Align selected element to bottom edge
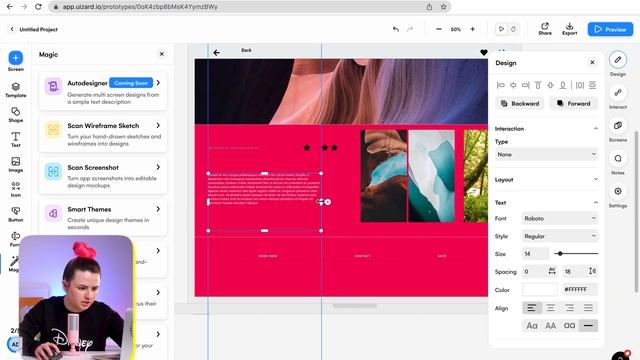Image resolution: width=640 pixels, height=360 pixels. [x=563, y=85]
